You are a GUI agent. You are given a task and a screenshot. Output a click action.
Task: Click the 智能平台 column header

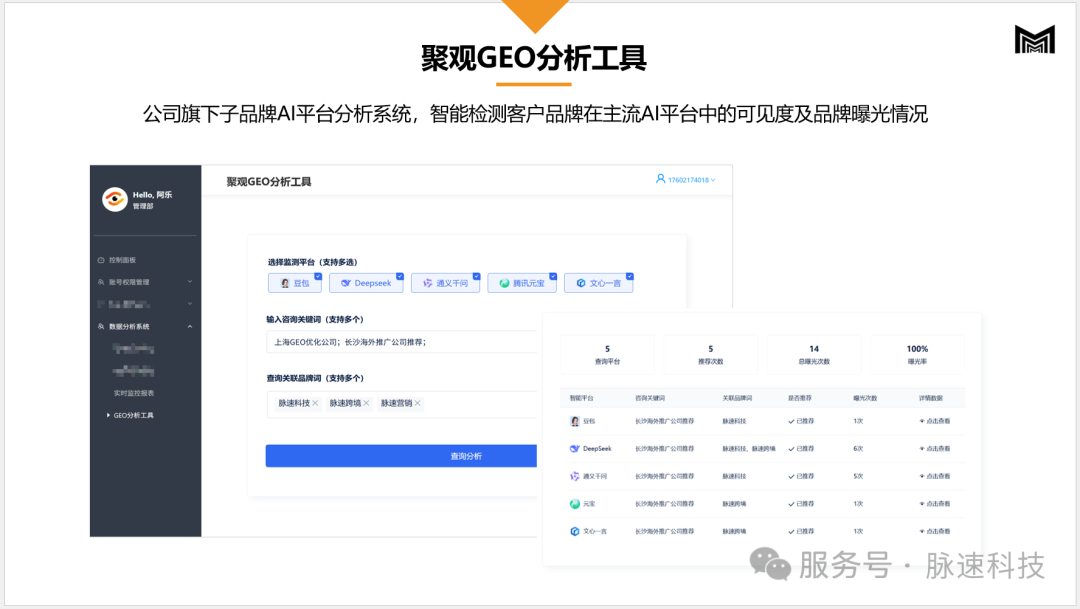coord(581,398)
